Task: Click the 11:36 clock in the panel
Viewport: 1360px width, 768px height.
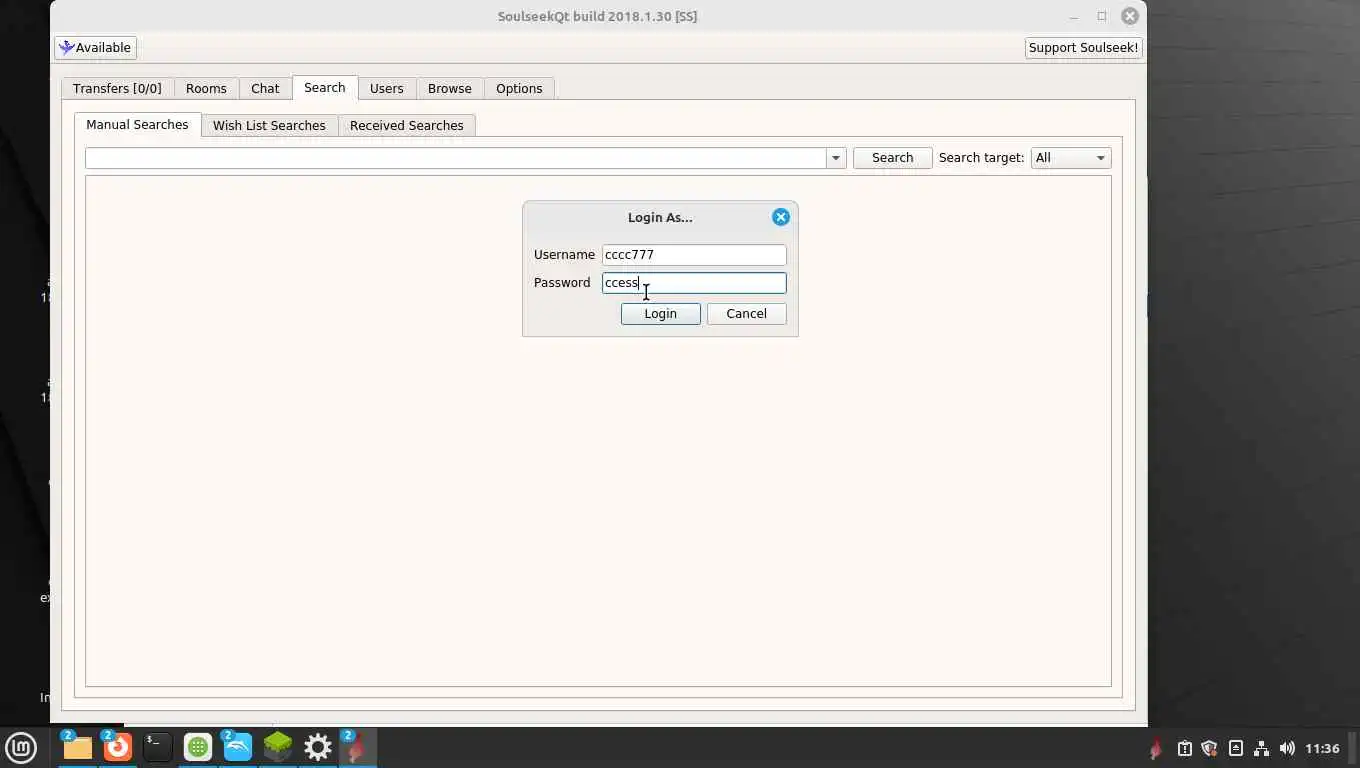Action: (1322, 748)
